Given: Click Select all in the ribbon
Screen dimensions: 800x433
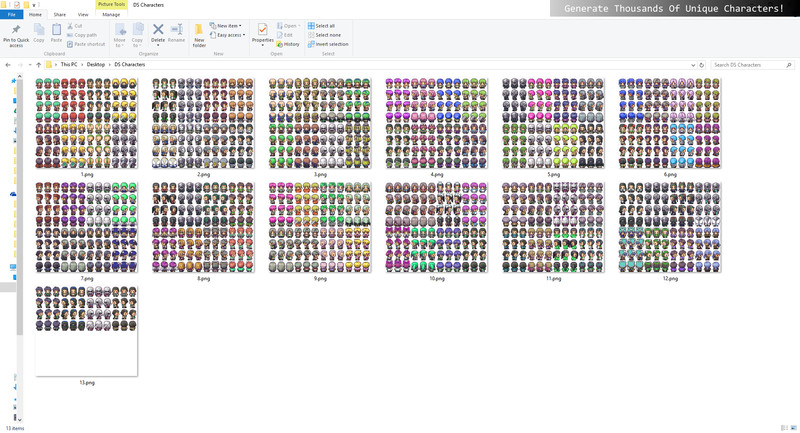Looking at the screenshot, I should (325, 26).
